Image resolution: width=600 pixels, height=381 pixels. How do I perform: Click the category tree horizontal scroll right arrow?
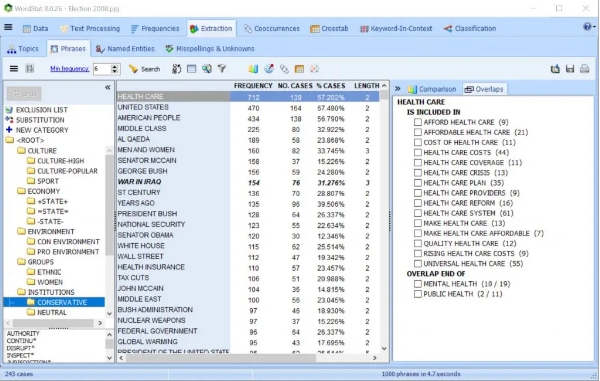pos(100,323)
